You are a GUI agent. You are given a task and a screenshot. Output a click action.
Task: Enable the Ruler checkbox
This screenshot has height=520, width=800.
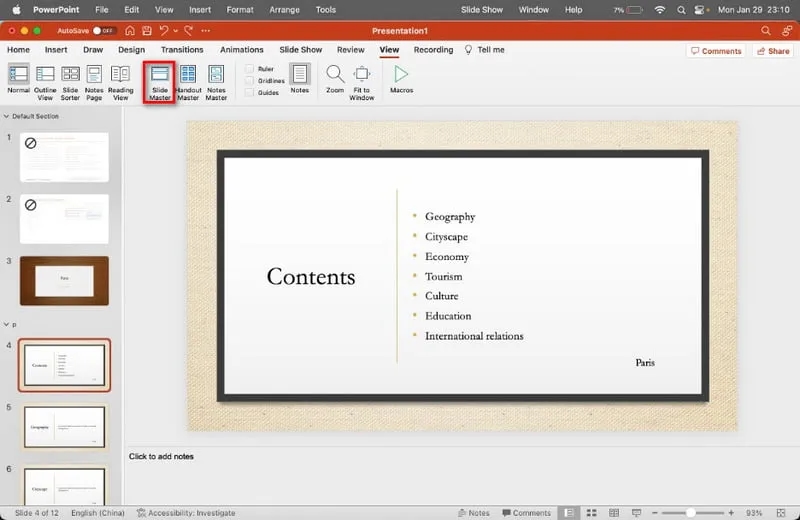click(249, 69)
